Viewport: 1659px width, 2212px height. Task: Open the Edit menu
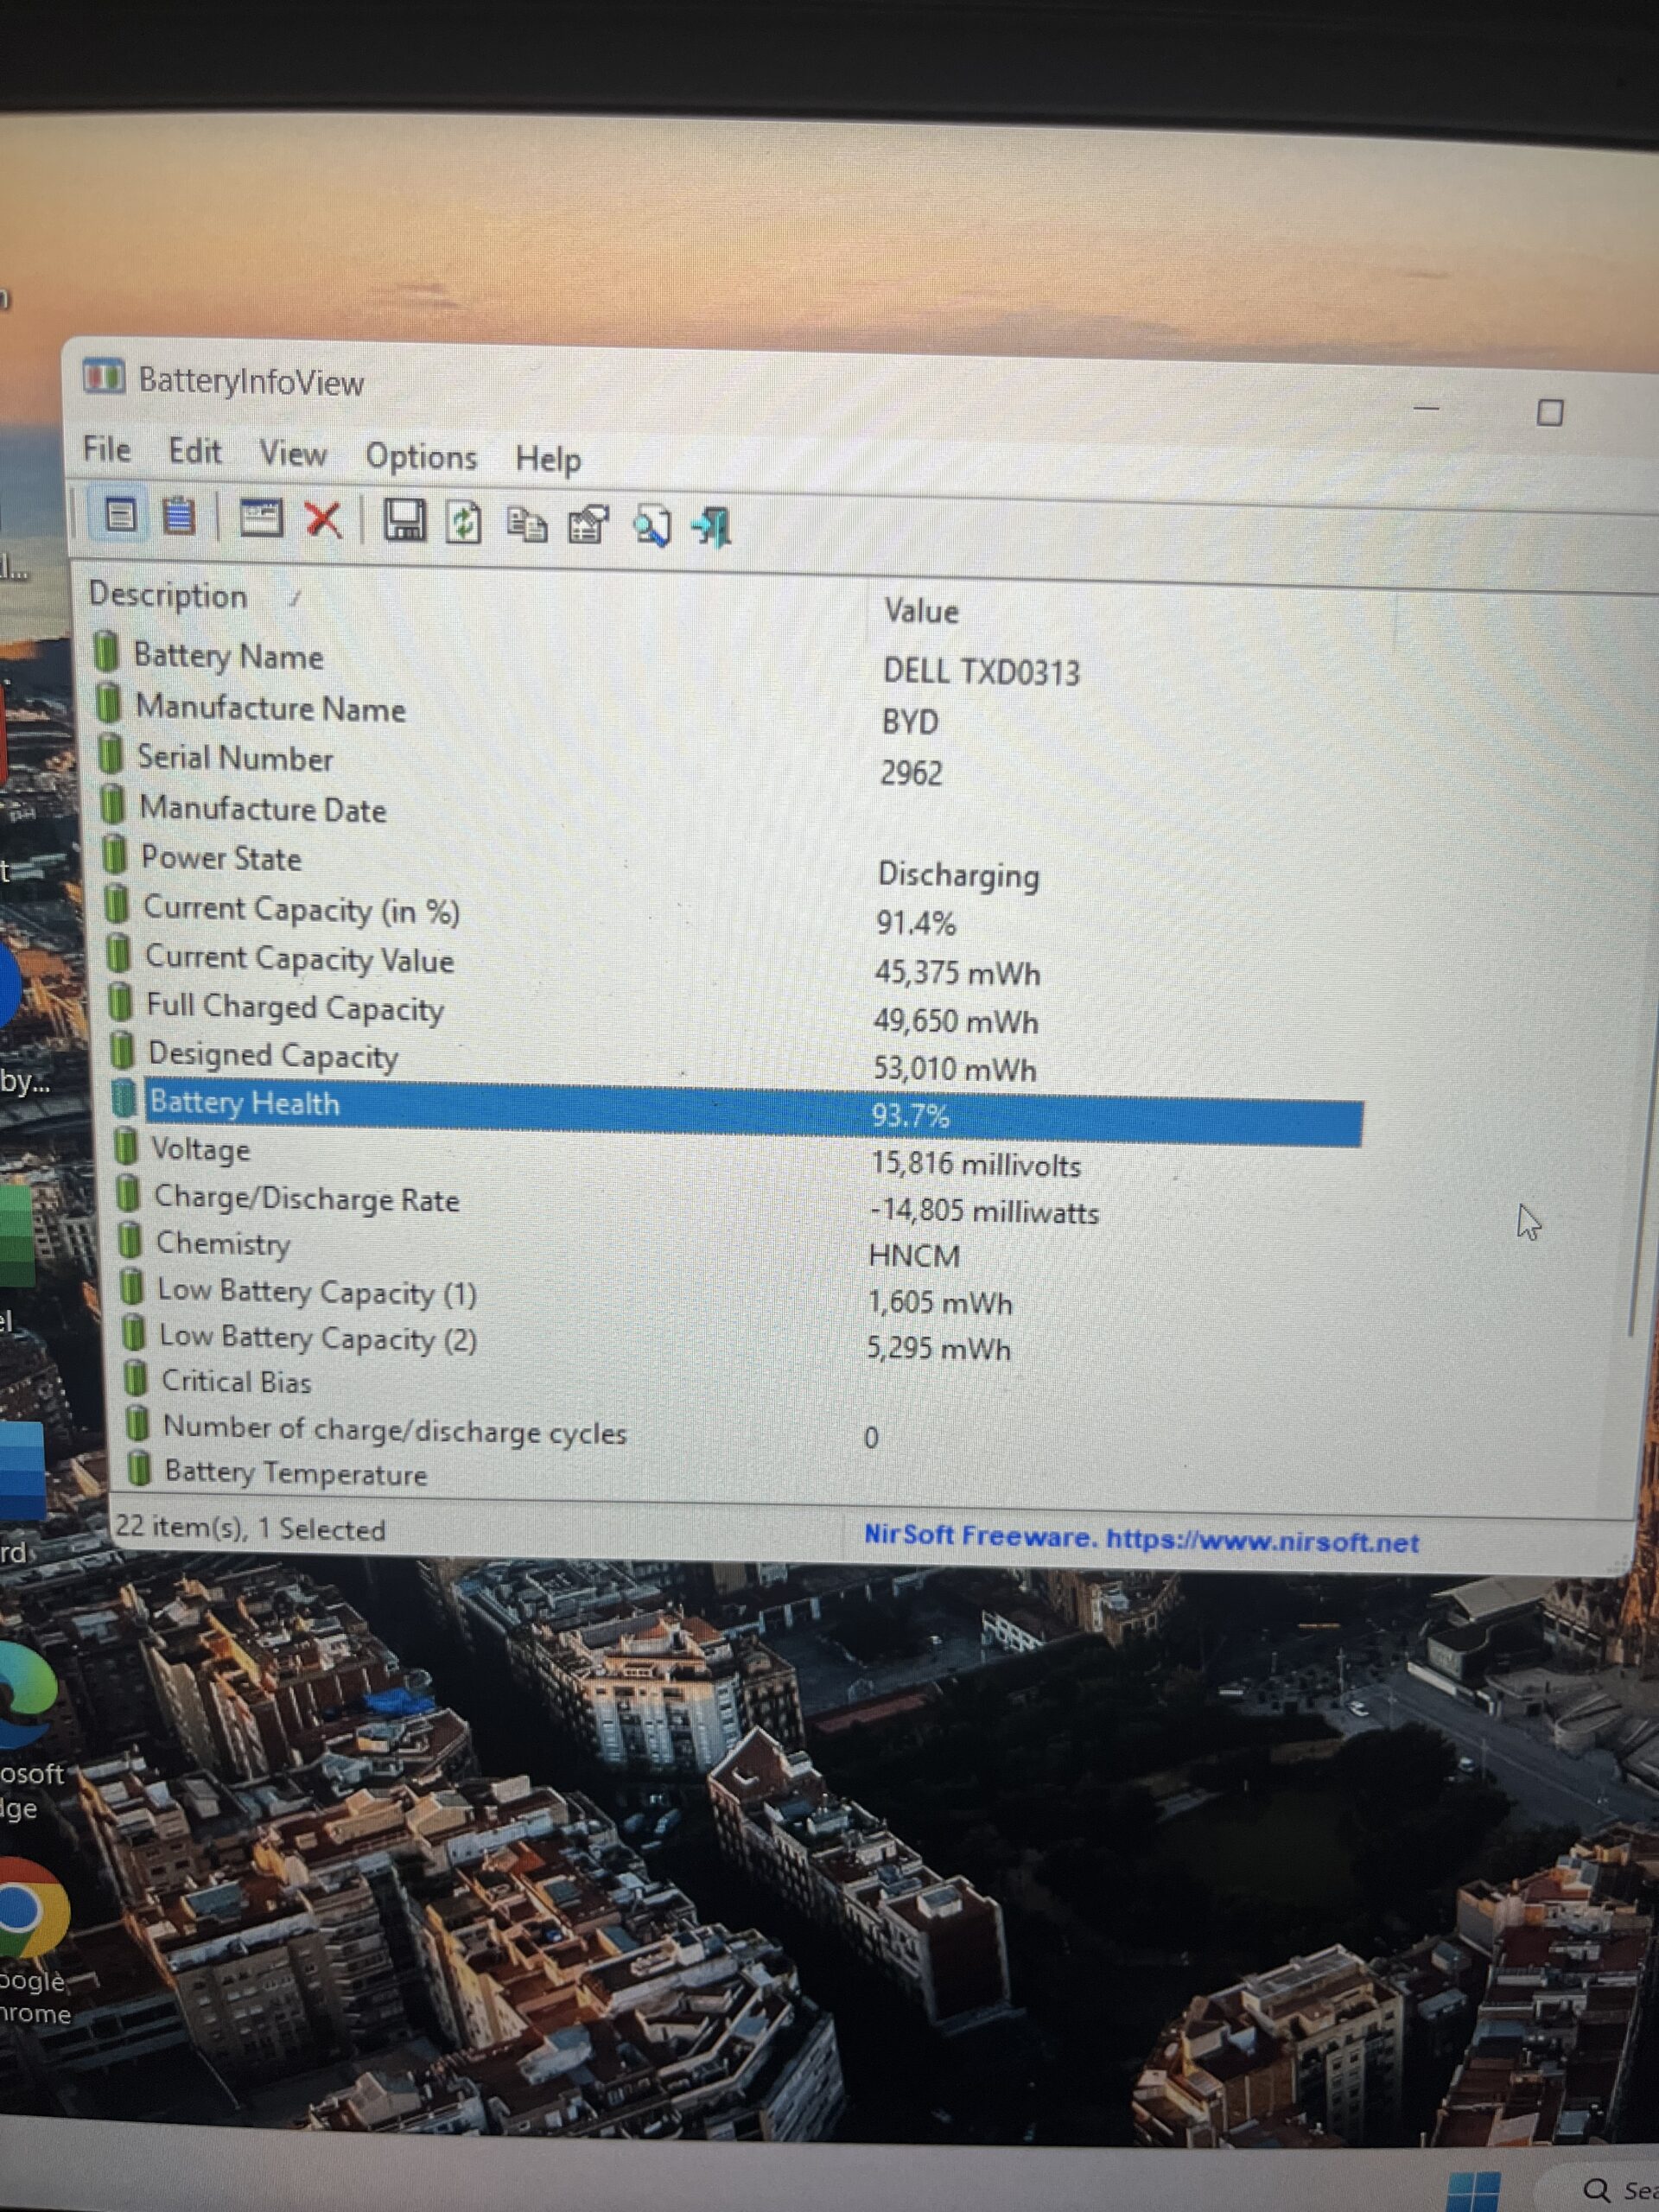pyautogui.click(x=195, y=452)
